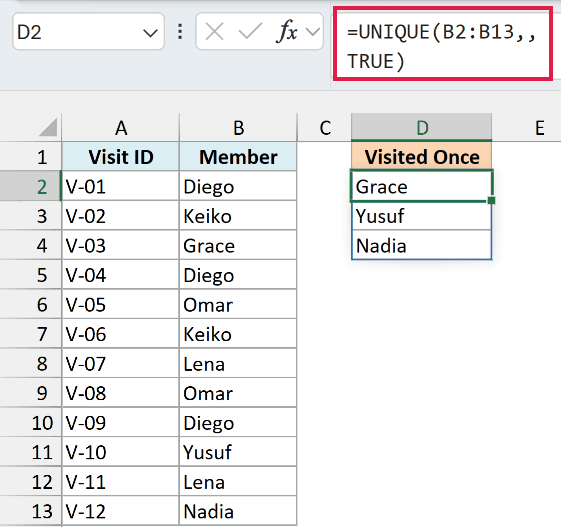Select row 8 header
Viewport: 561px width, 527px height.
coord(31,363)
